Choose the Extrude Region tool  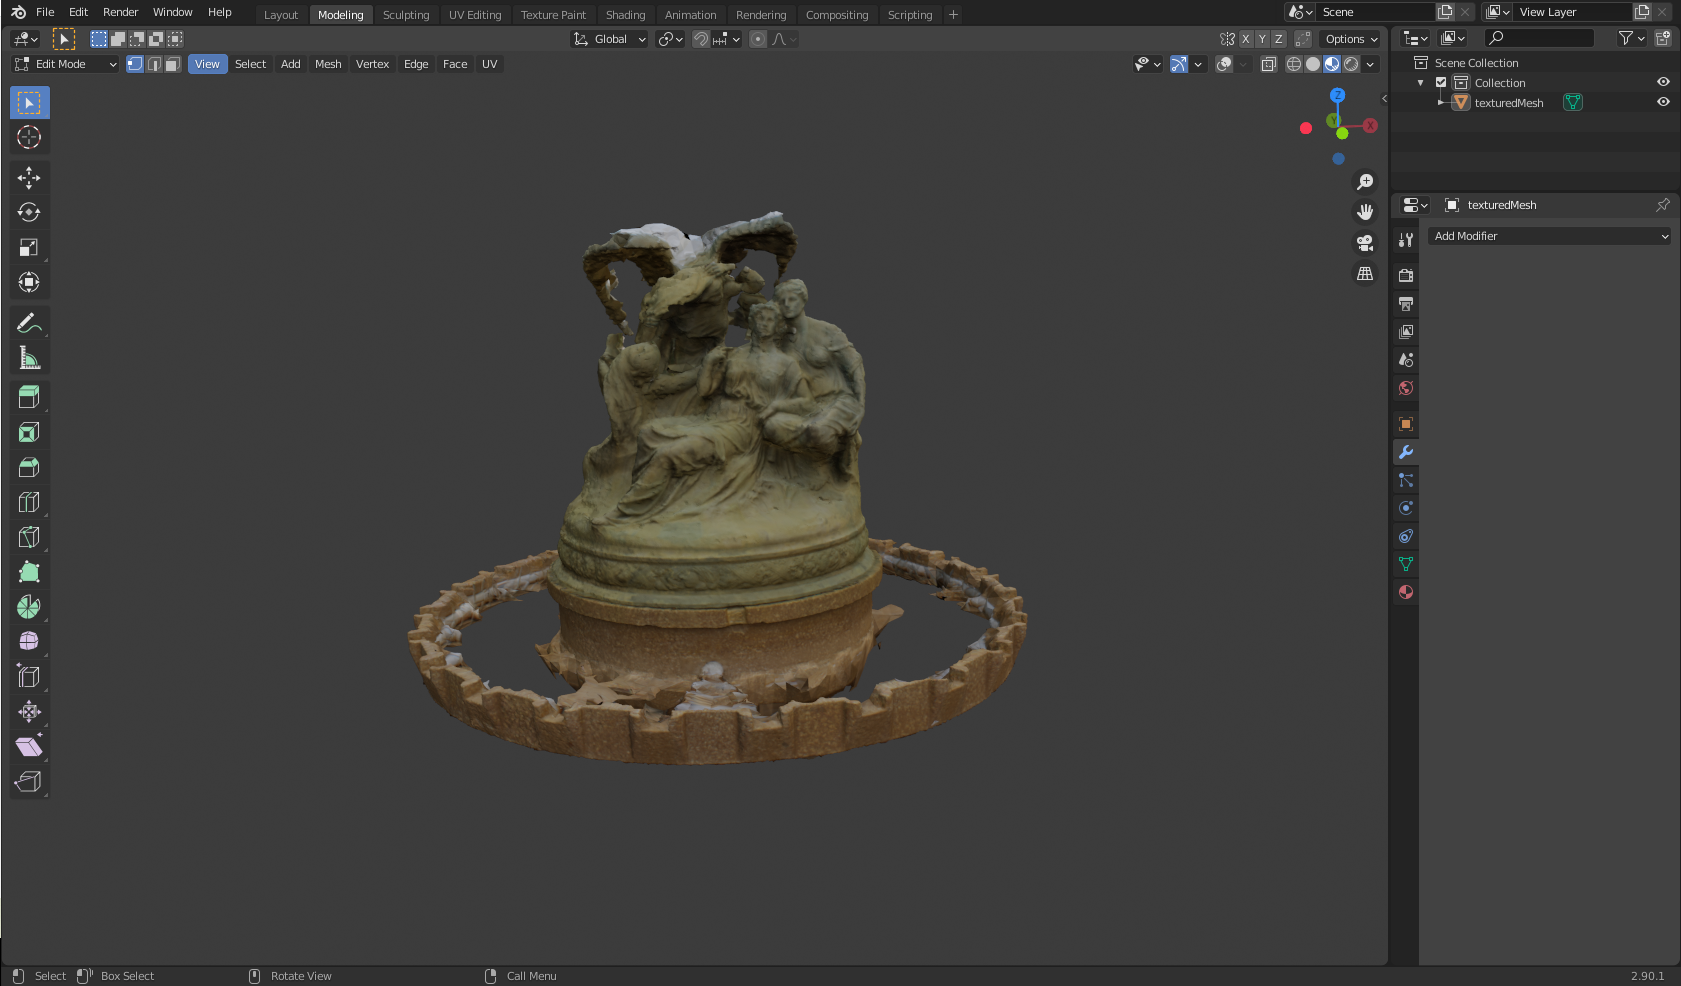coord(29,397)
